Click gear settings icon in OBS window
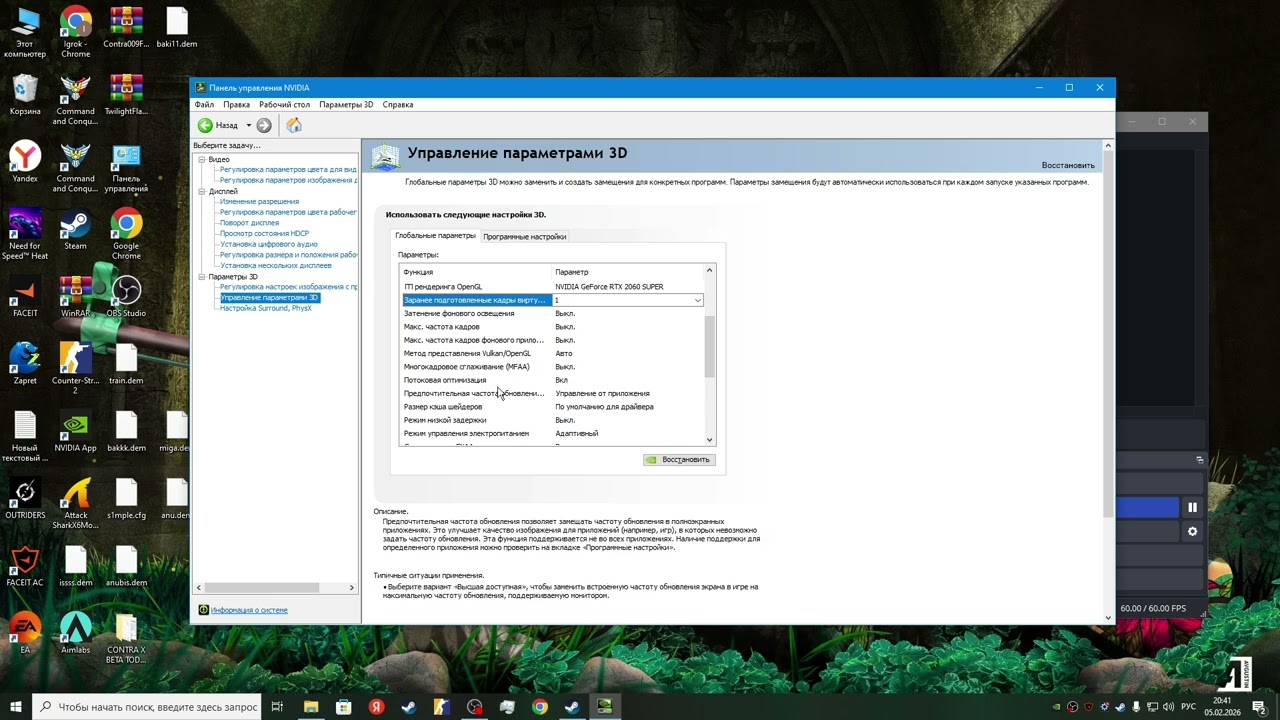The width and height of the screenshot is (1280, 720). (1192, 532)
